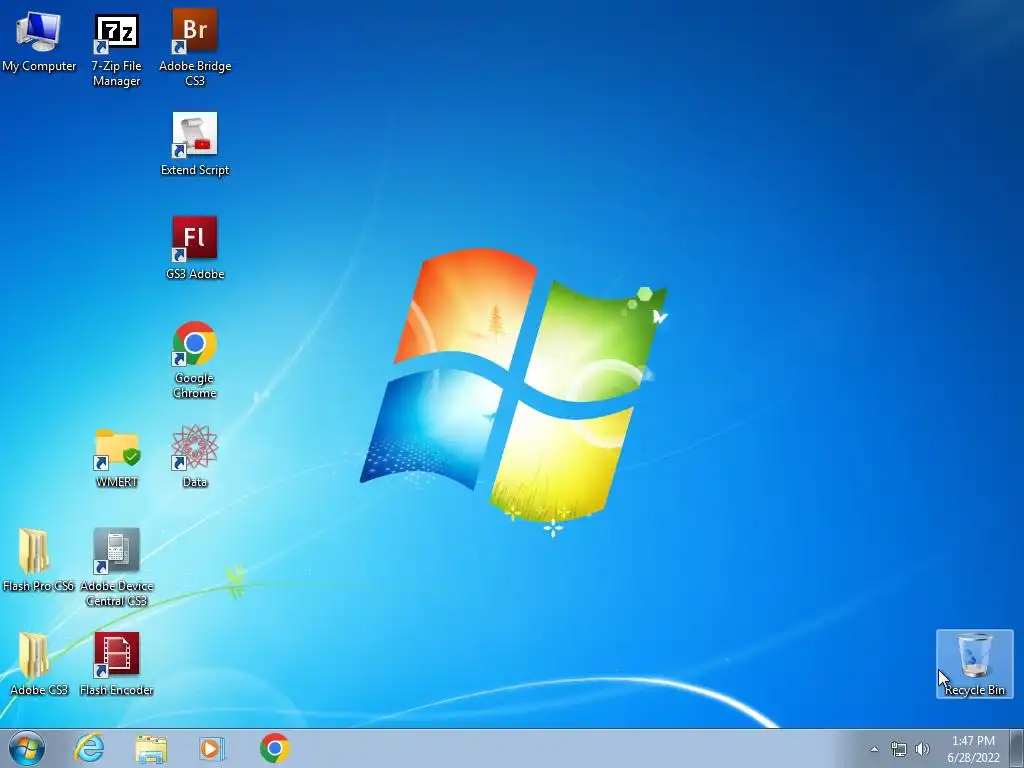Screen dimensions: 1024x768
Task: Select the Data desktop shortcut
Action: (x=195, y=456)
